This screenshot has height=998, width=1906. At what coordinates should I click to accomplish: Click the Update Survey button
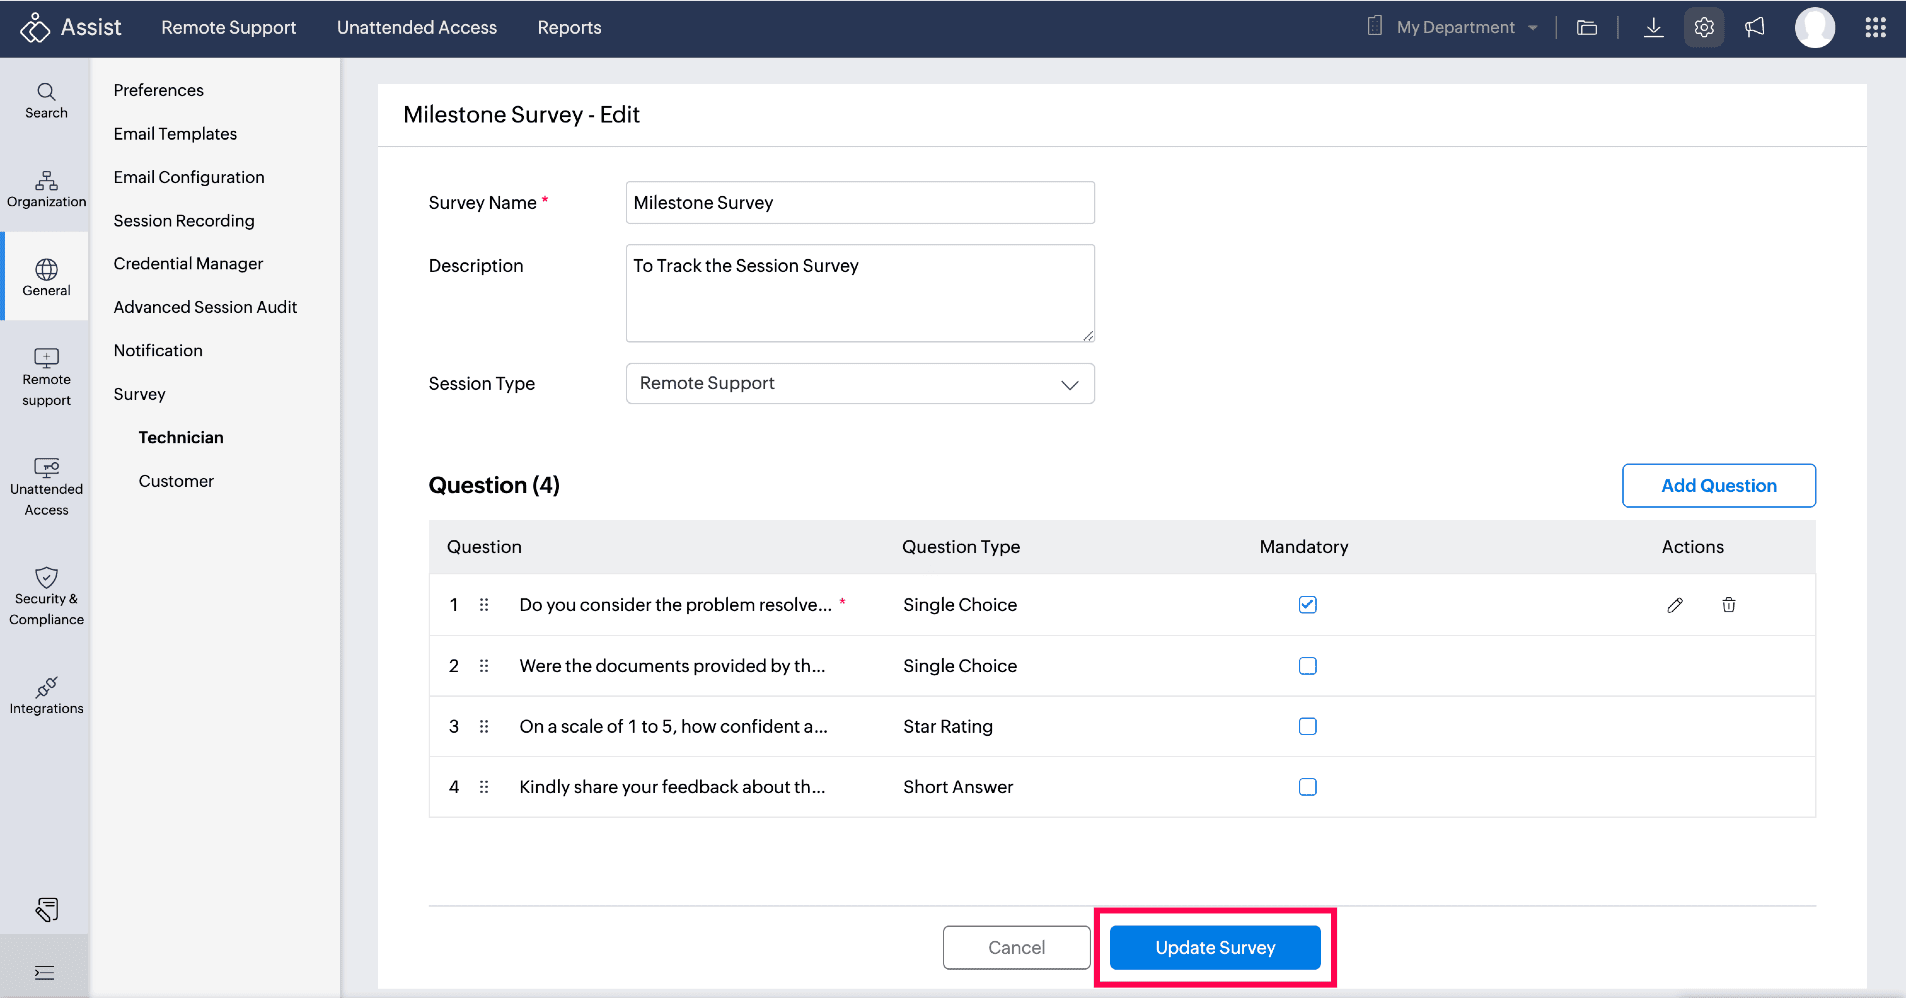1214,948
